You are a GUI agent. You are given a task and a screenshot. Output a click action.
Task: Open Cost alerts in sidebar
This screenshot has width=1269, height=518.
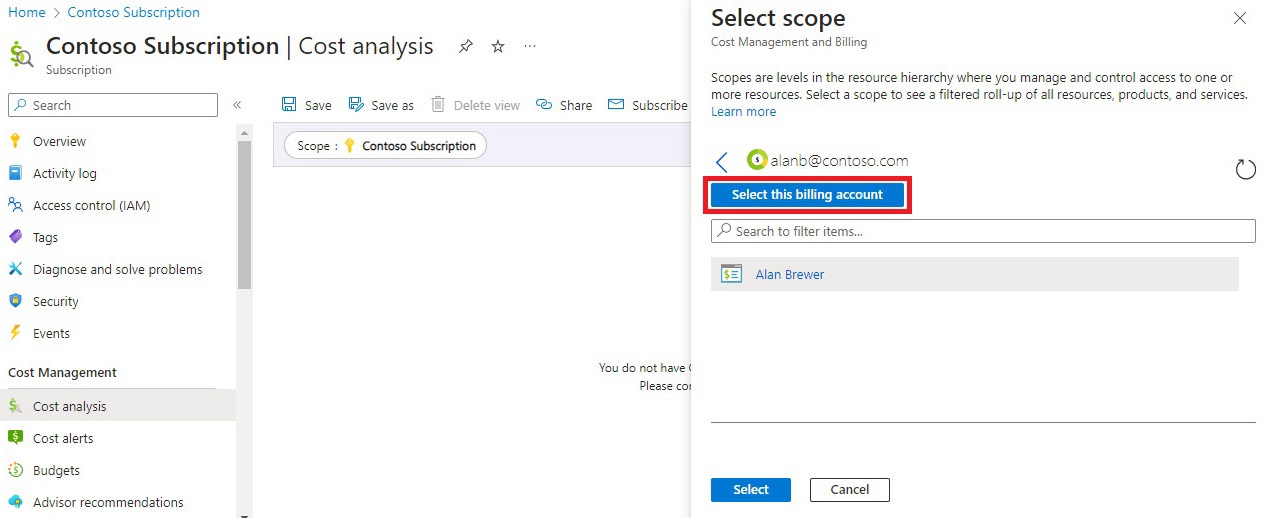point(63,438)
